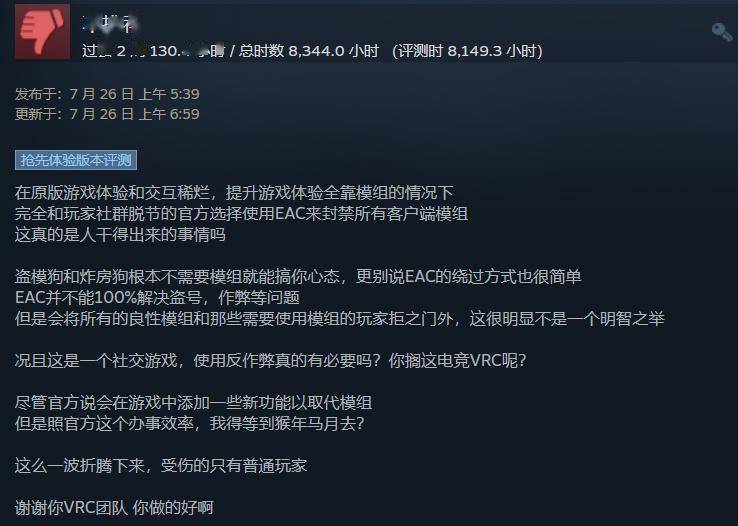This screenshot has width=738, height=526.
Task: Click the line starting 盗模狗和炸房狗
Action: [298, 276]
